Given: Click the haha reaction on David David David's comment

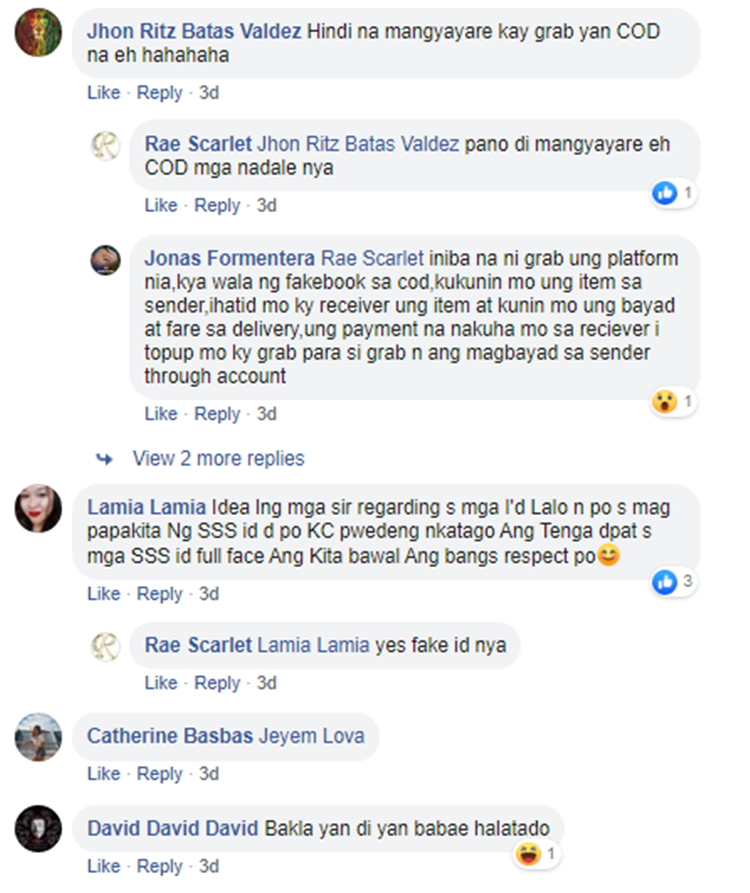Looking at the screenshot, I should pyautogui.click(x=528, y=854).
